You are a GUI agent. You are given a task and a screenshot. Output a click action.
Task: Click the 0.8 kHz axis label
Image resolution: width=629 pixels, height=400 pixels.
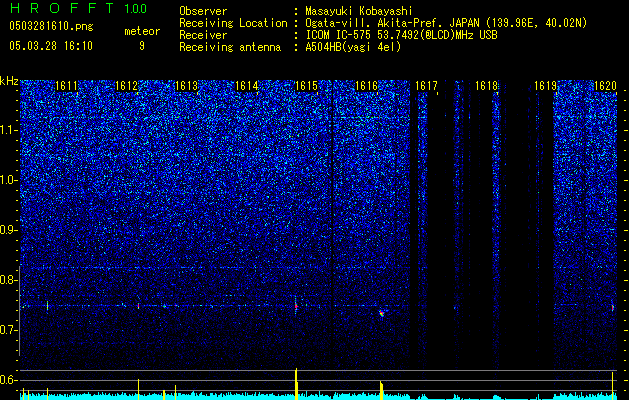click(x=9, y=280)
